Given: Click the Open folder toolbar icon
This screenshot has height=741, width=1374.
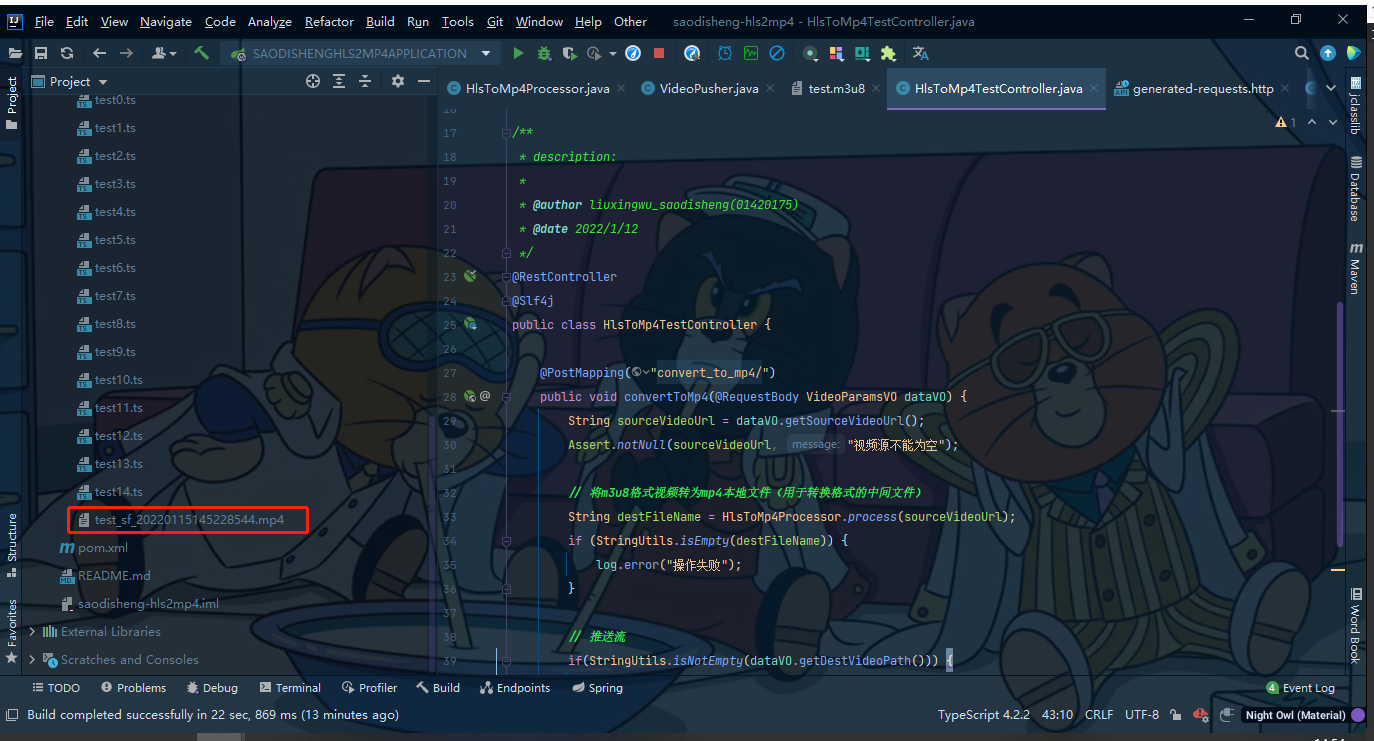Looking at the screenshot, I should pos(15,53).
